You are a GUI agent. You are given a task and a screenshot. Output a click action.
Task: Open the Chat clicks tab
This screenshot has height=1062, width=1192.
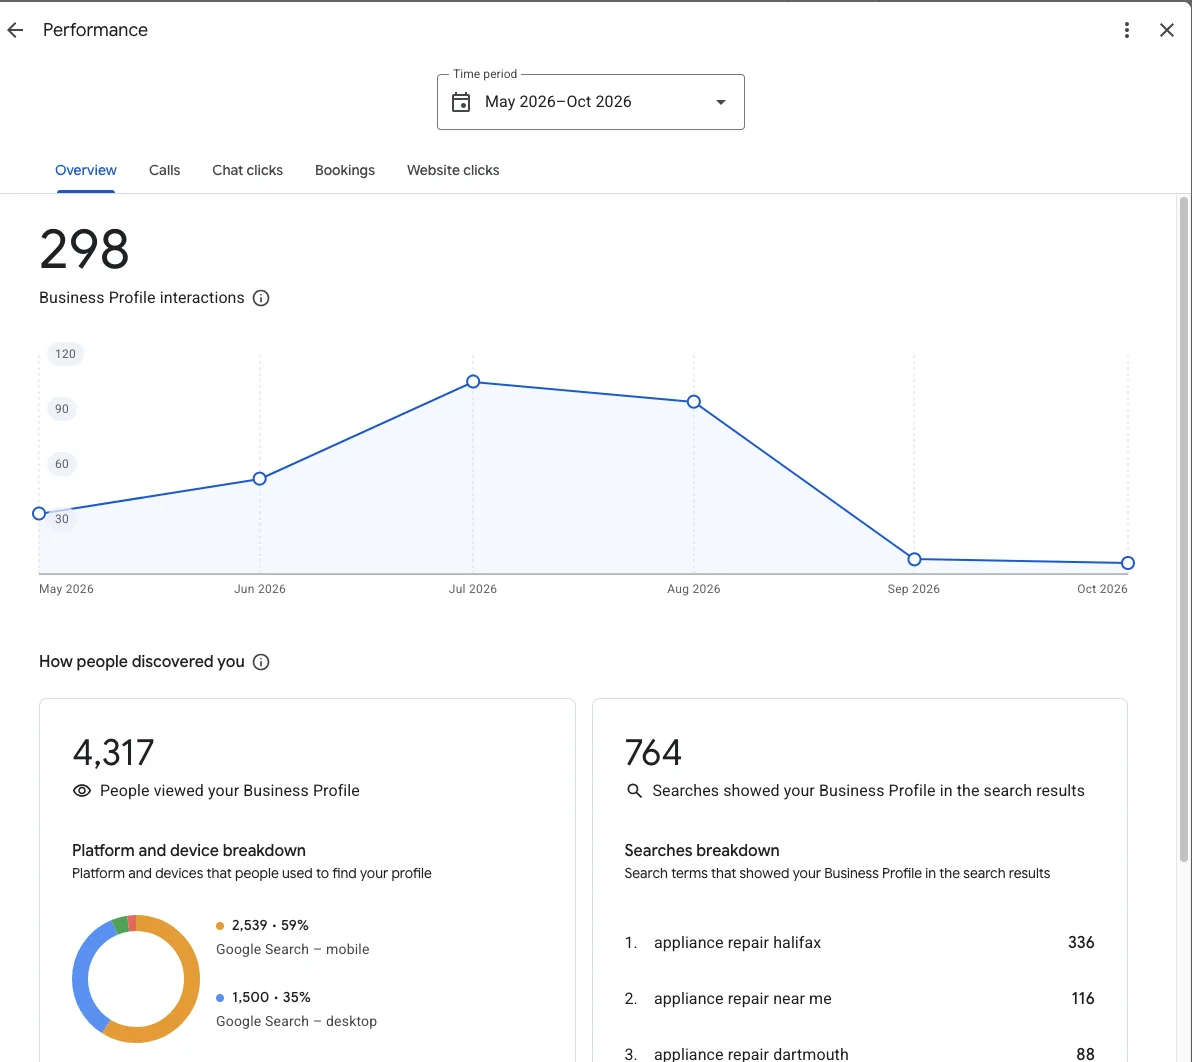pyautogui.click(x=247, y=170)
